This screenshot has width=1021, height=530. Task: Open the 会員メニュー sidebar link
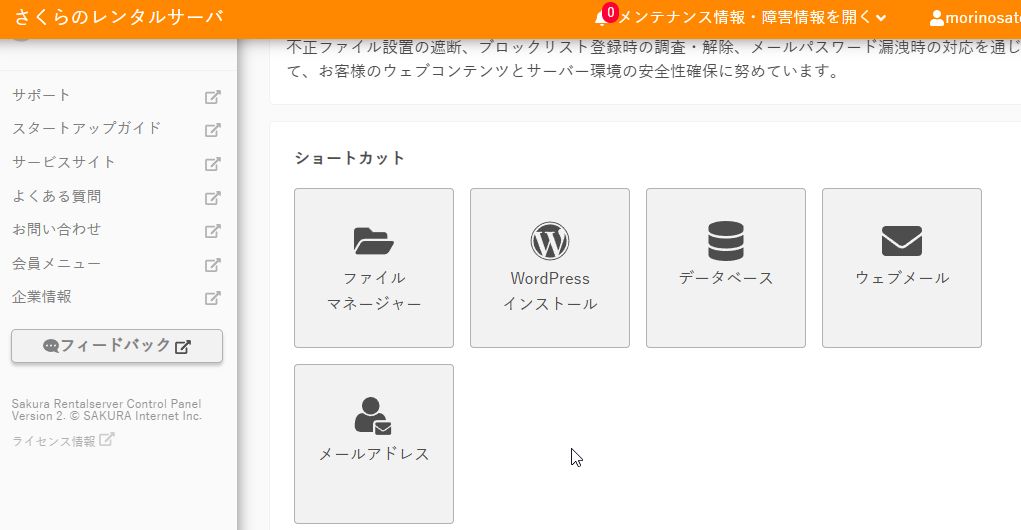[57, 263]
